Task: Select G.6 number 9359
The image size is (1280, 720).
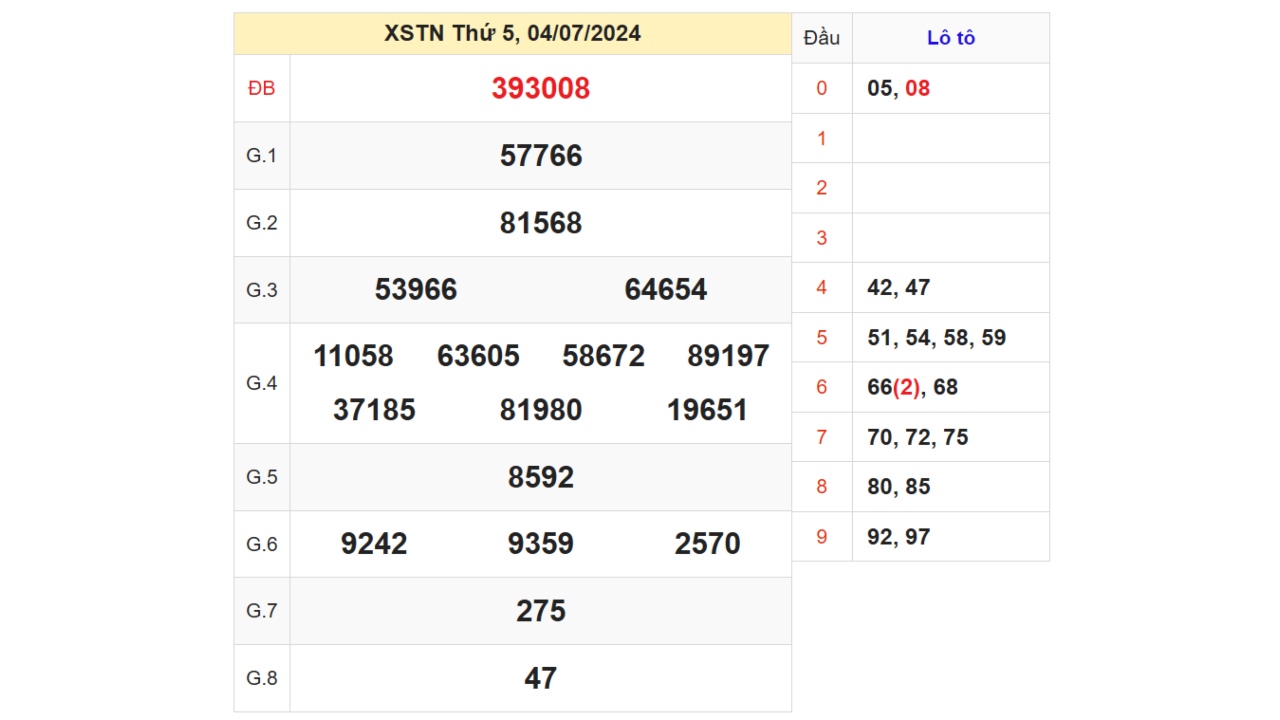Action: 541,543
